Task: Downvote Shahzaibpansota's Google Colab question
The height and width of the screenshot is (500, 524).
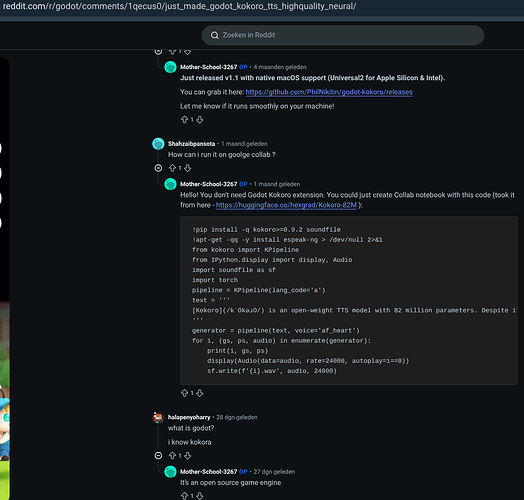Action: coord(187,168)
